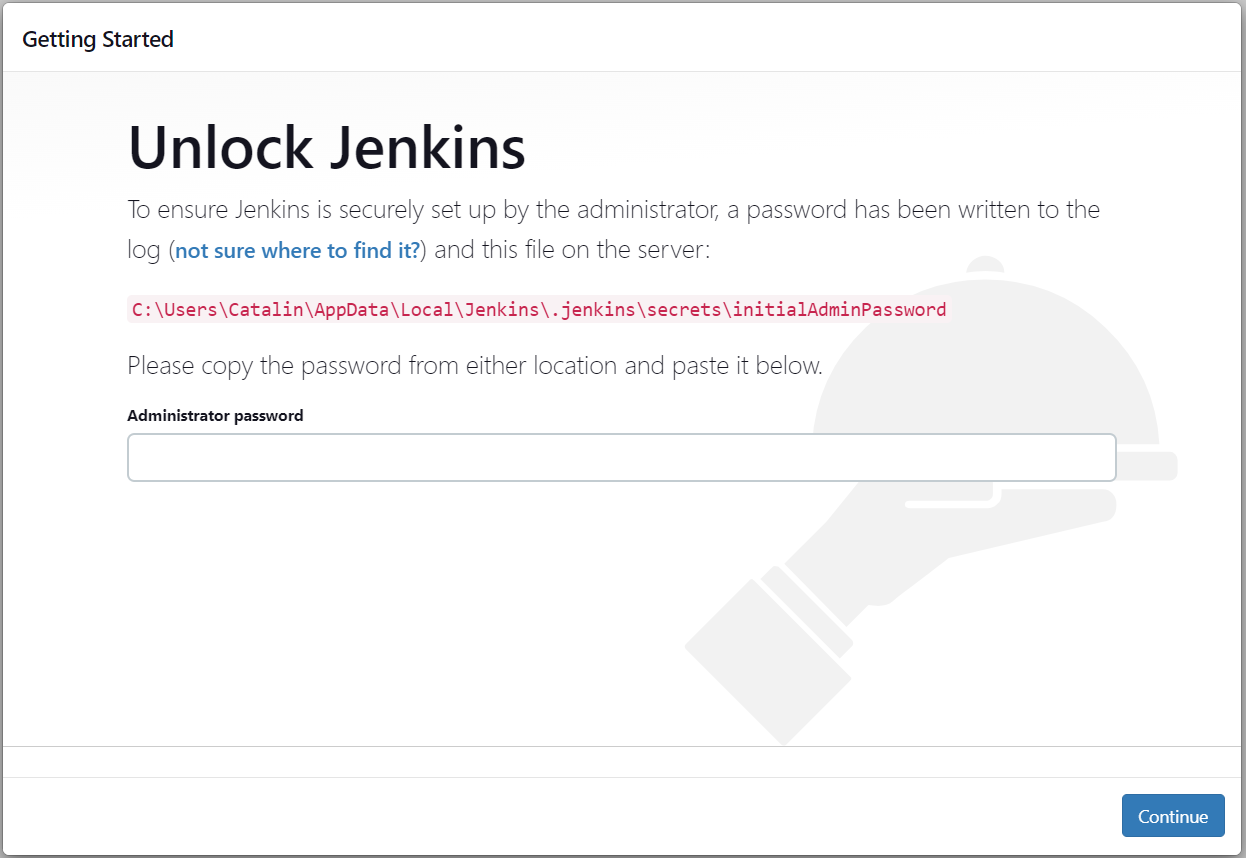Focus the Administrator password input field
Screen dimensions: 1246x858
621,457
